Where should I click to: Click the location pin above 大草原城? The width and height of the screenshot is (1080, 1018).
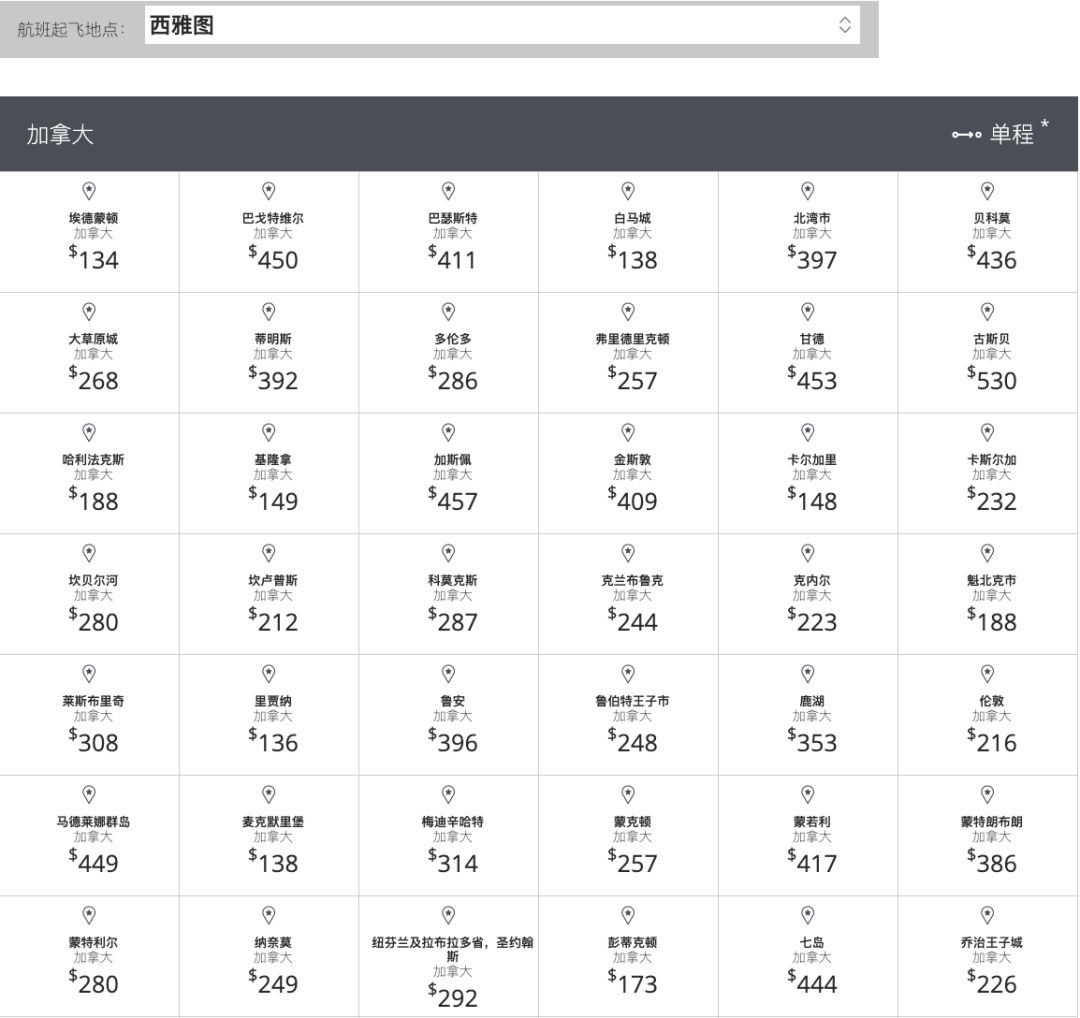point(89,311)
